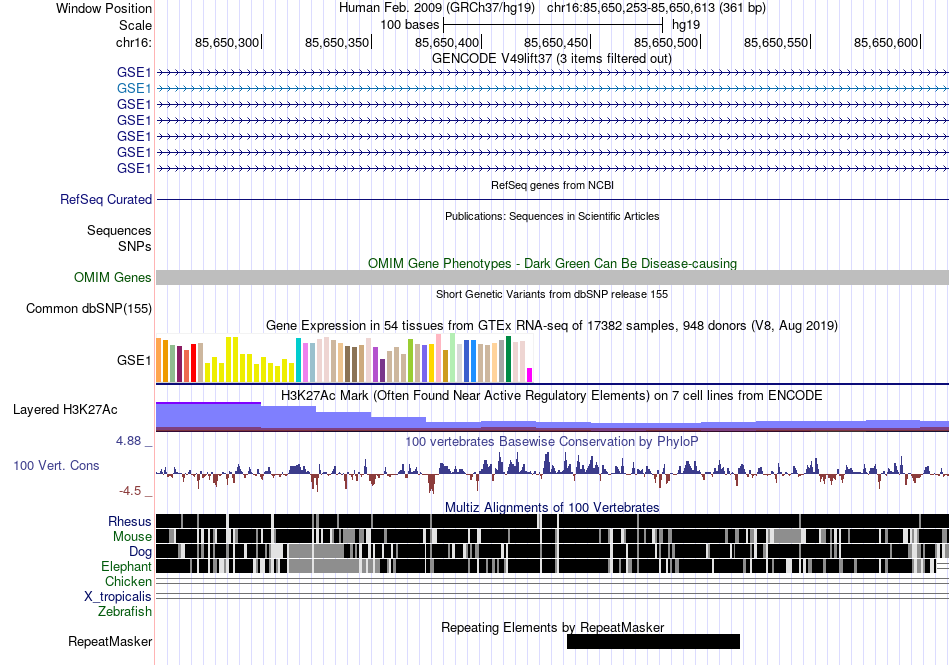Click the Human Feb. 2009 (GRCh37/hg19) assembly title
The image size is (950, 665).
(437, 8)
